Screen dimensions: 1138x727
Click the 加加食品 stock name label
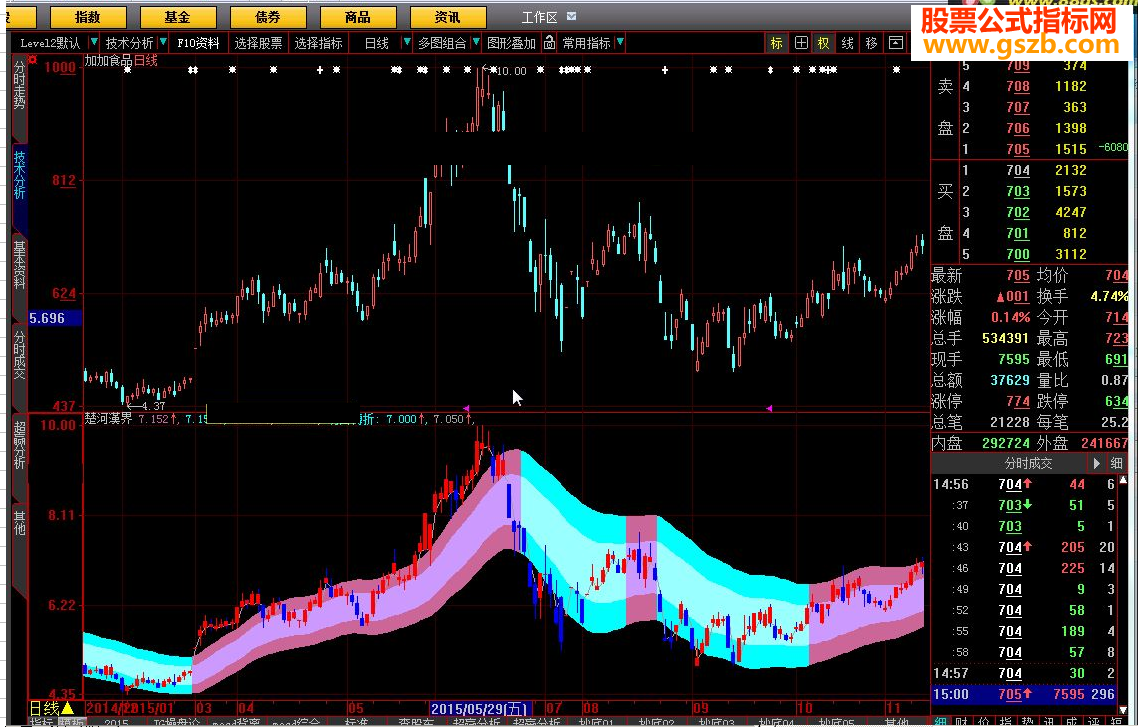point(109,60)
